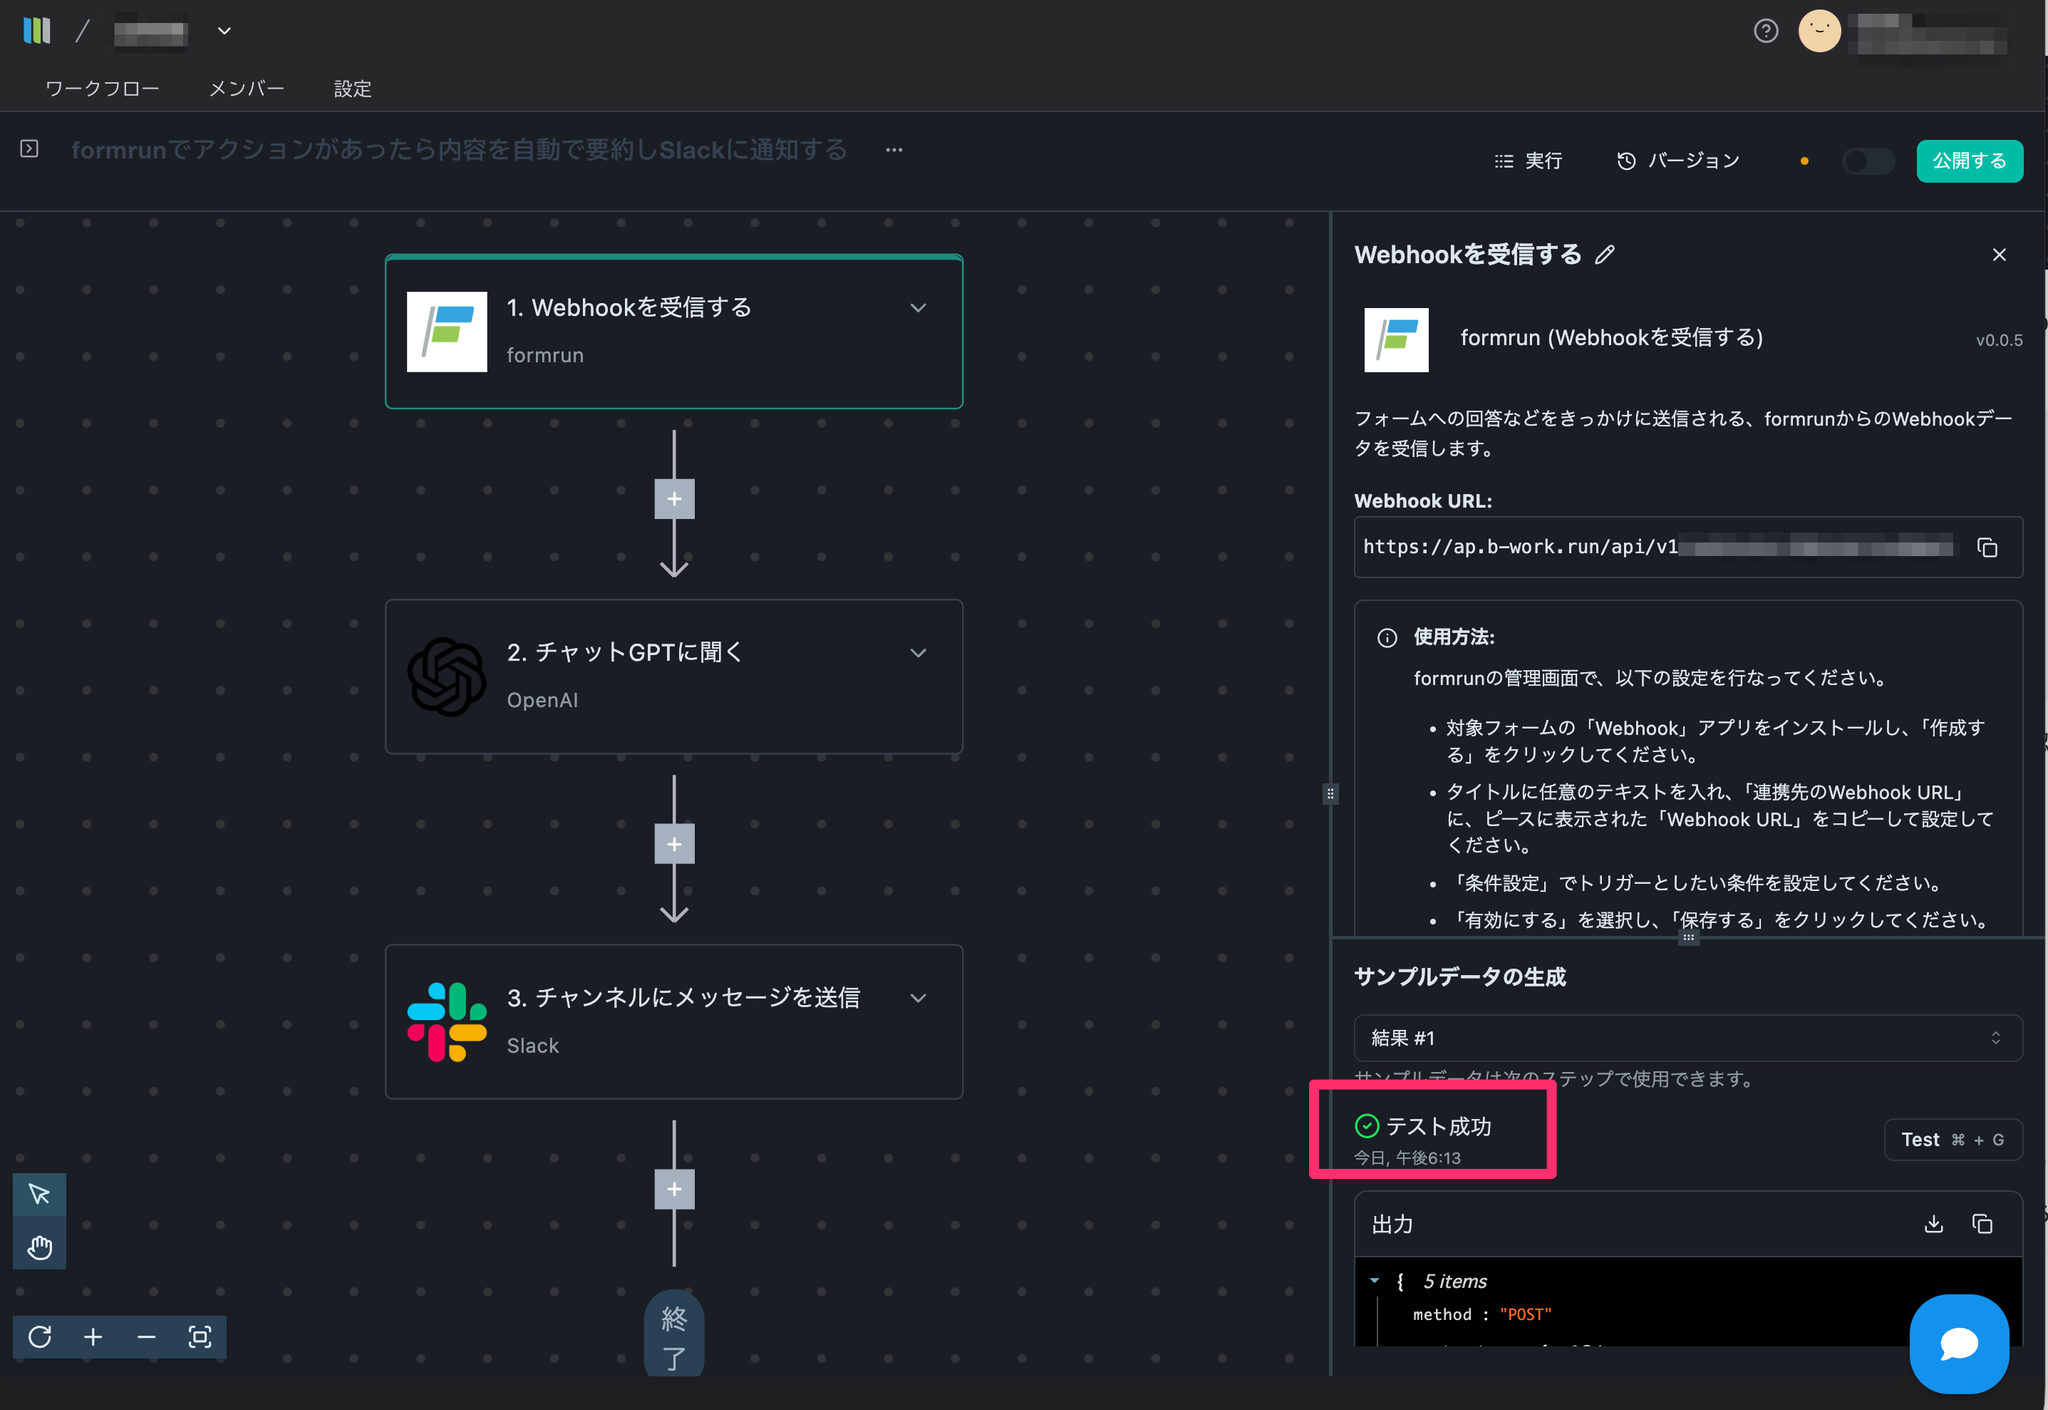Expand the Slack step chevron

click(x=918, y=998)
